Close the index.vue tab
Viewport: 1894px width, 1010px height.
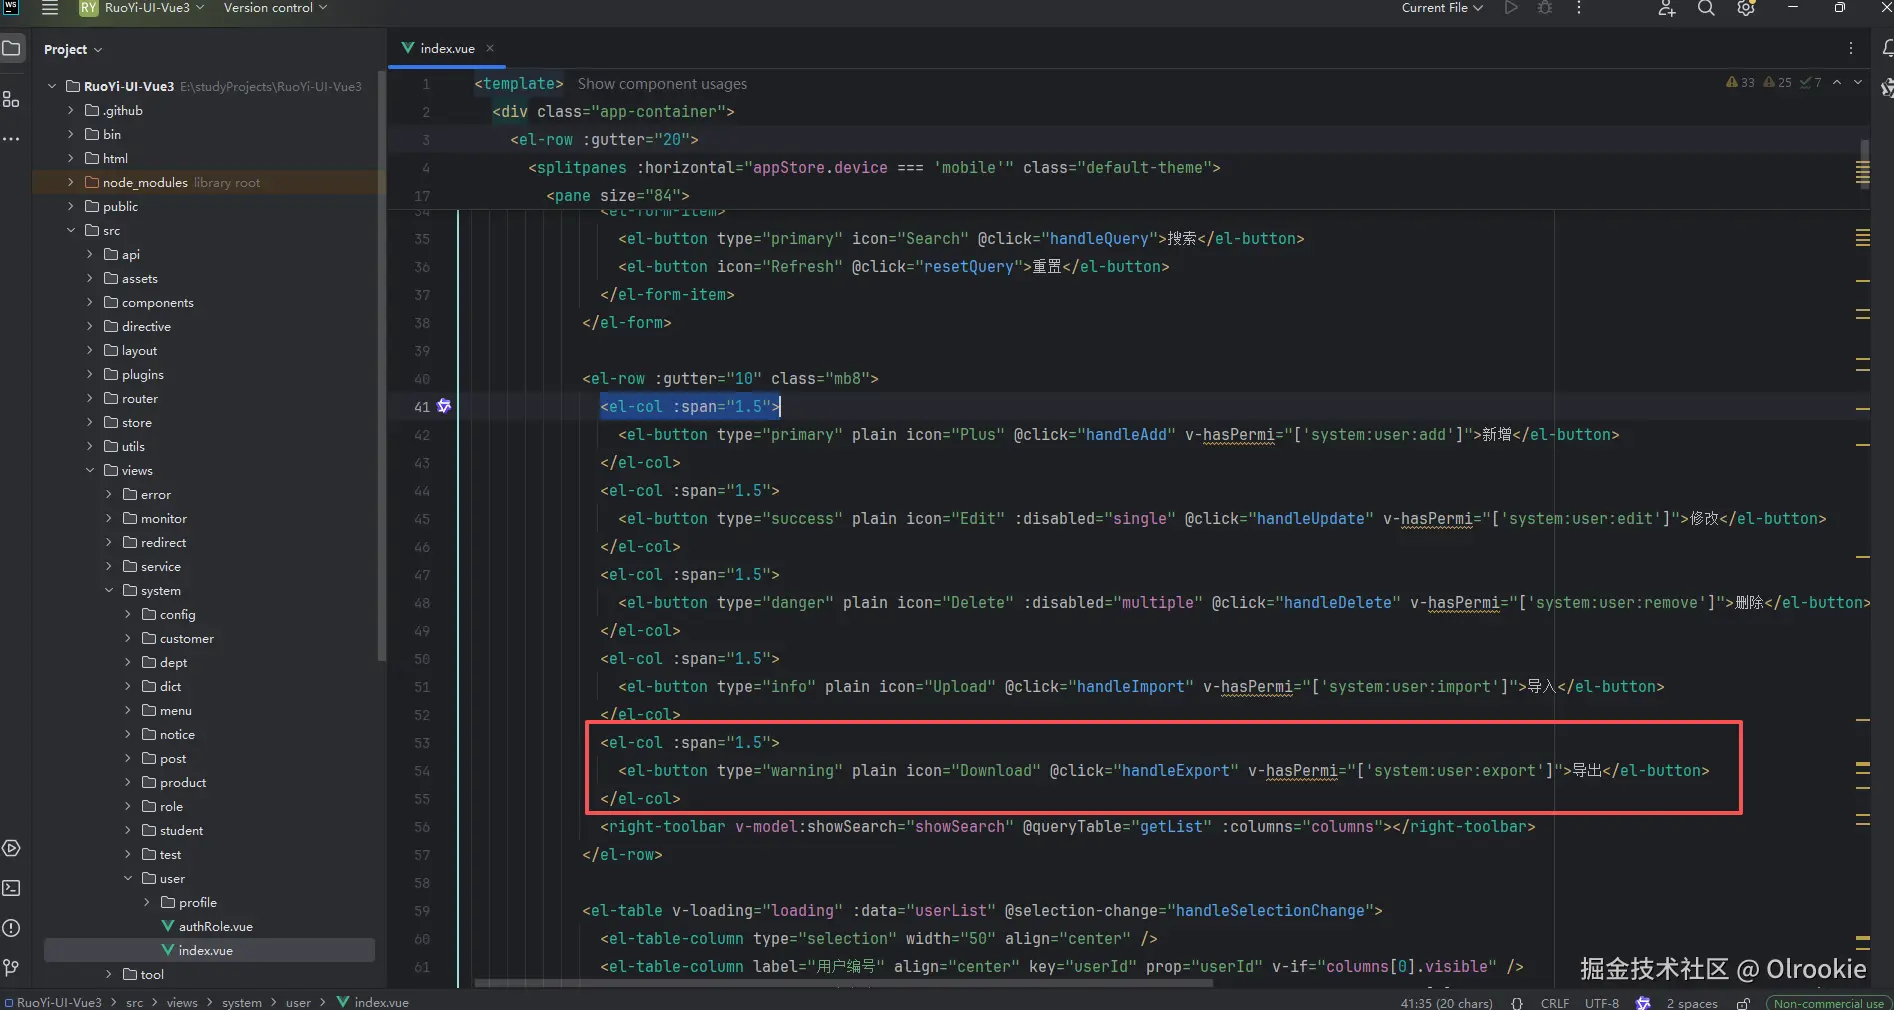click(x=490, y=48)
